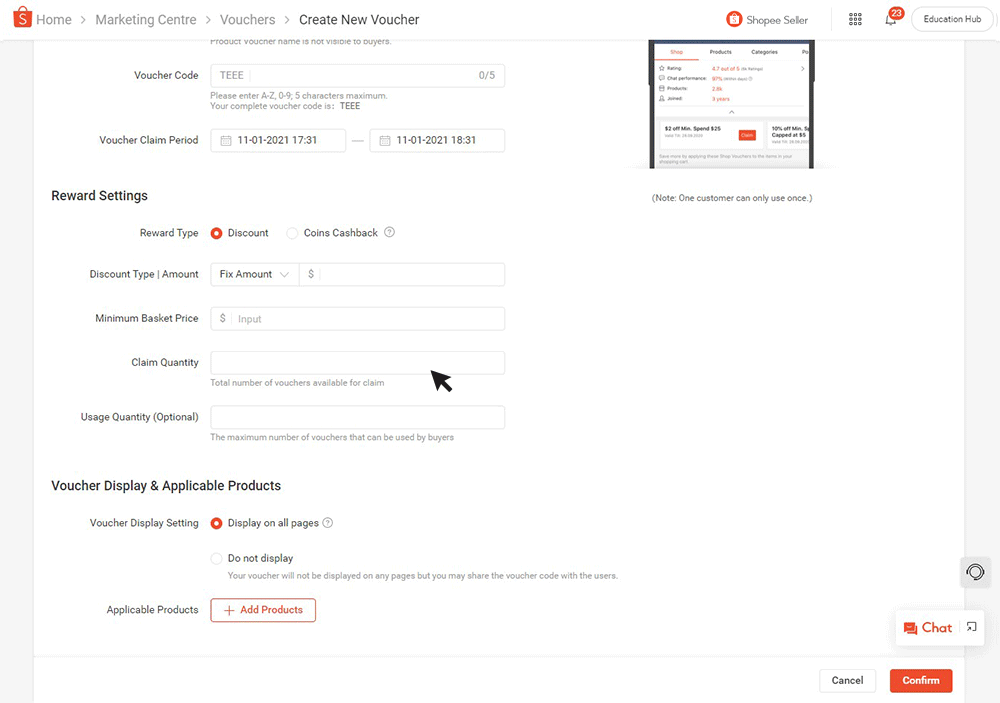
Task: Select the Discount reward type radio
Action: [x=216, y=232]
